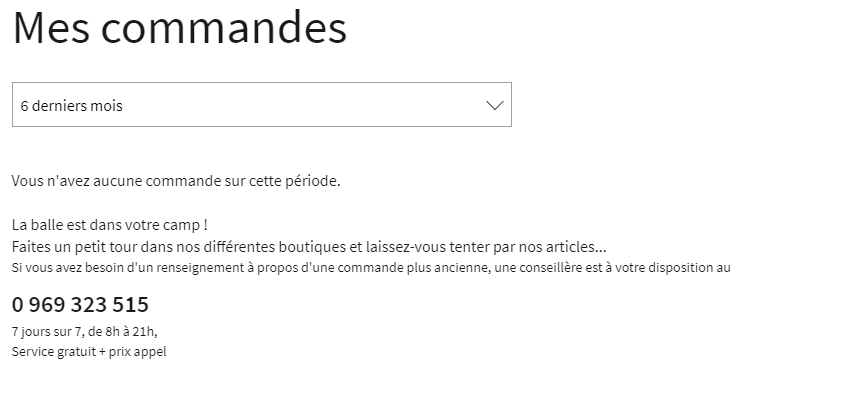Click the word 'commandes' in the heading
This screenshot has width=844, height=408.
[224, 28]
